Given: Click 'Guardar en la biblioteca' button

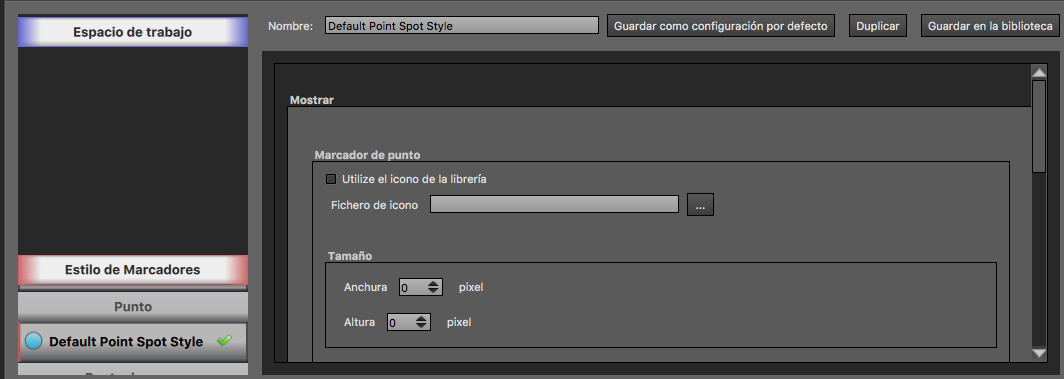Looking at the screenshot, I should click(990, 26).
